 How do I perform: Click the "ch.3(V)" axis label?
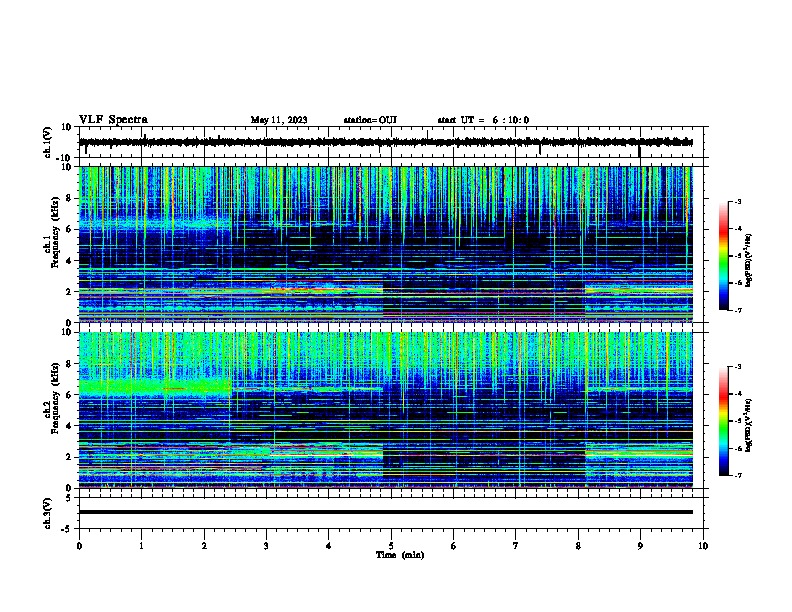(x=48, y=513)
